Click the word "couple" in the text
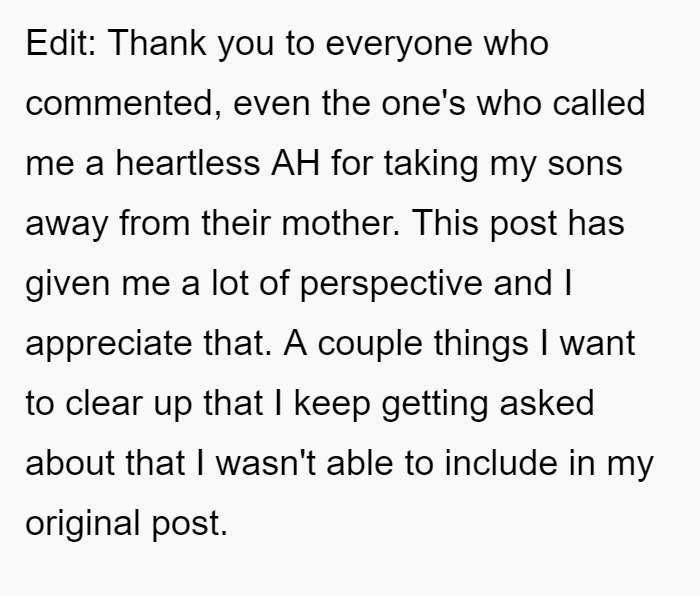Viewport: 700px width, 596px height. point(370,345)
